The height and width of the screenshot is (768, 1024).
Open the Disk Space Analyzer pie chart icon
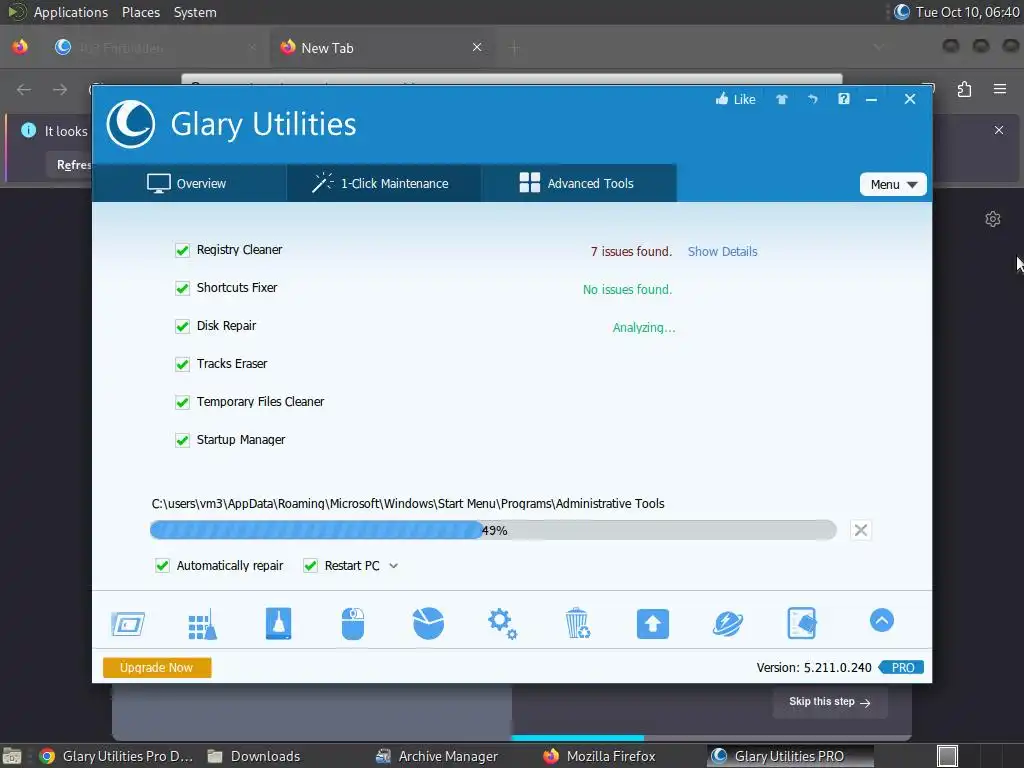click(x=428, y=623)
